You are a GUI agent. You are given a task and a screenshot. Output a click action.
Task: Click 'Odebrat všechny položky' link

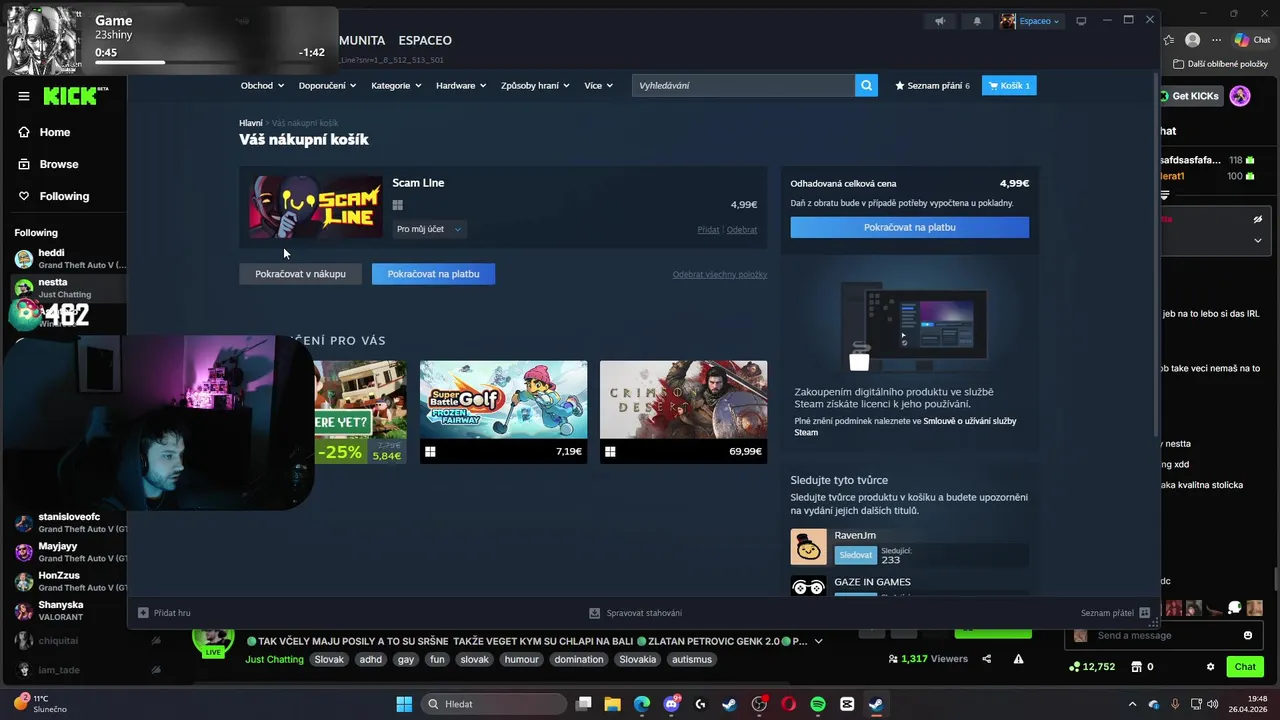pos(720,274)
